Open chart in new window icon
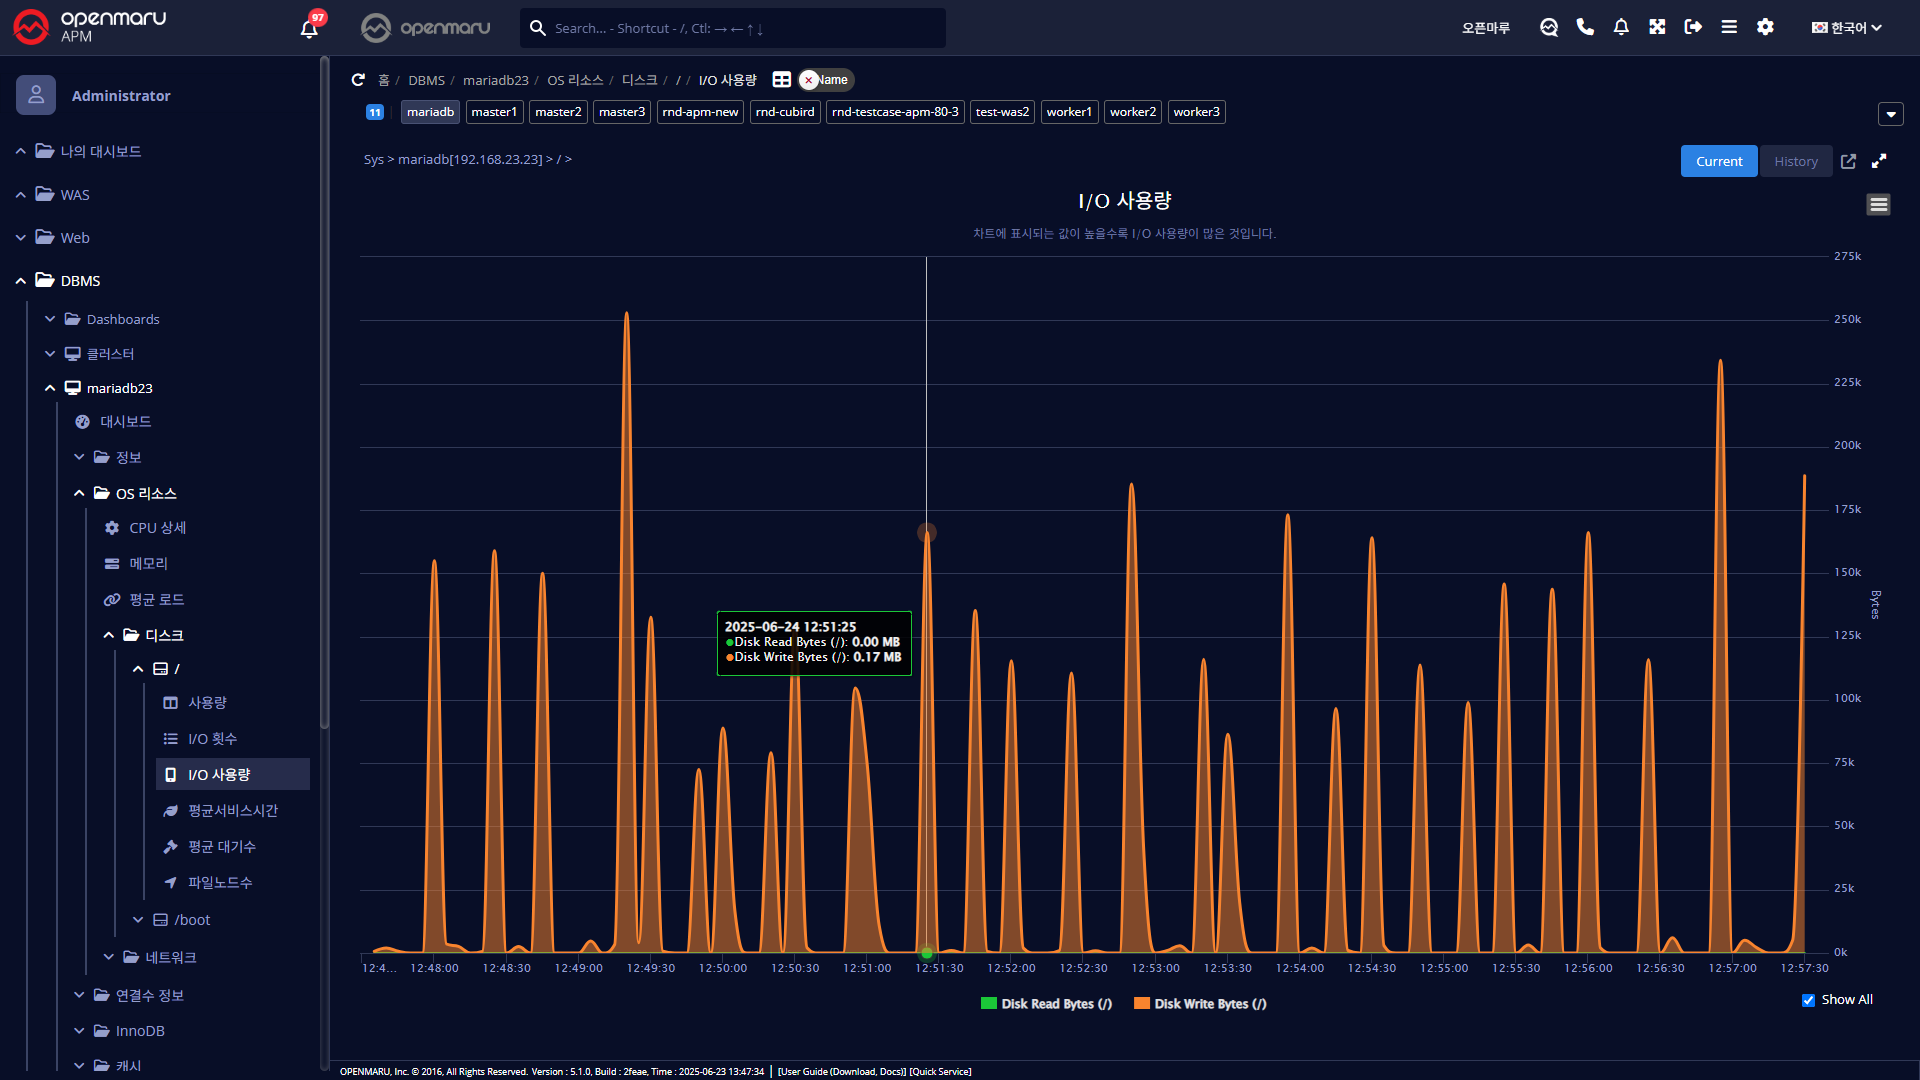Viewport: 1920px width, 1080px height. click(x=1848, y=161)
